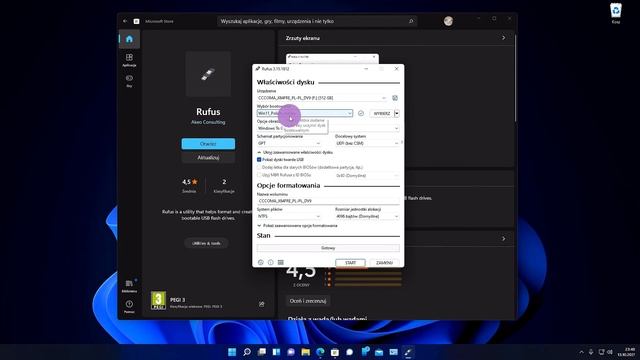The width and height of the screenshot is (640, 360).
Task: Open Opcje obrazu dropdown
Action: 328,128
